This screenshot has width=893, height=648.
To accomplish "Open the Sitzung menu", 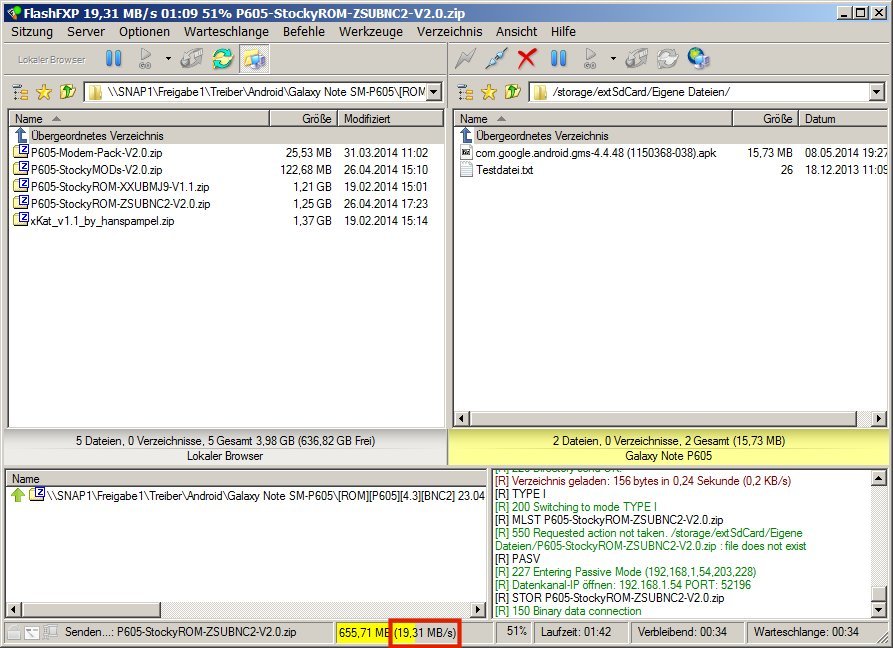I will pos(32,32).
